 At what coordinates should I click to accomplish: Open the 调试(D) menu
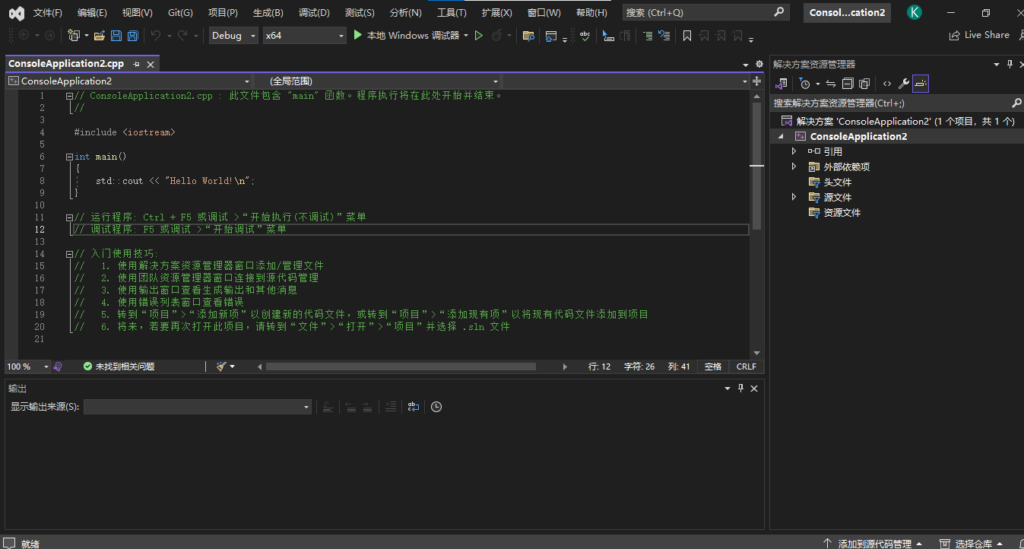[x=314, y=12]
